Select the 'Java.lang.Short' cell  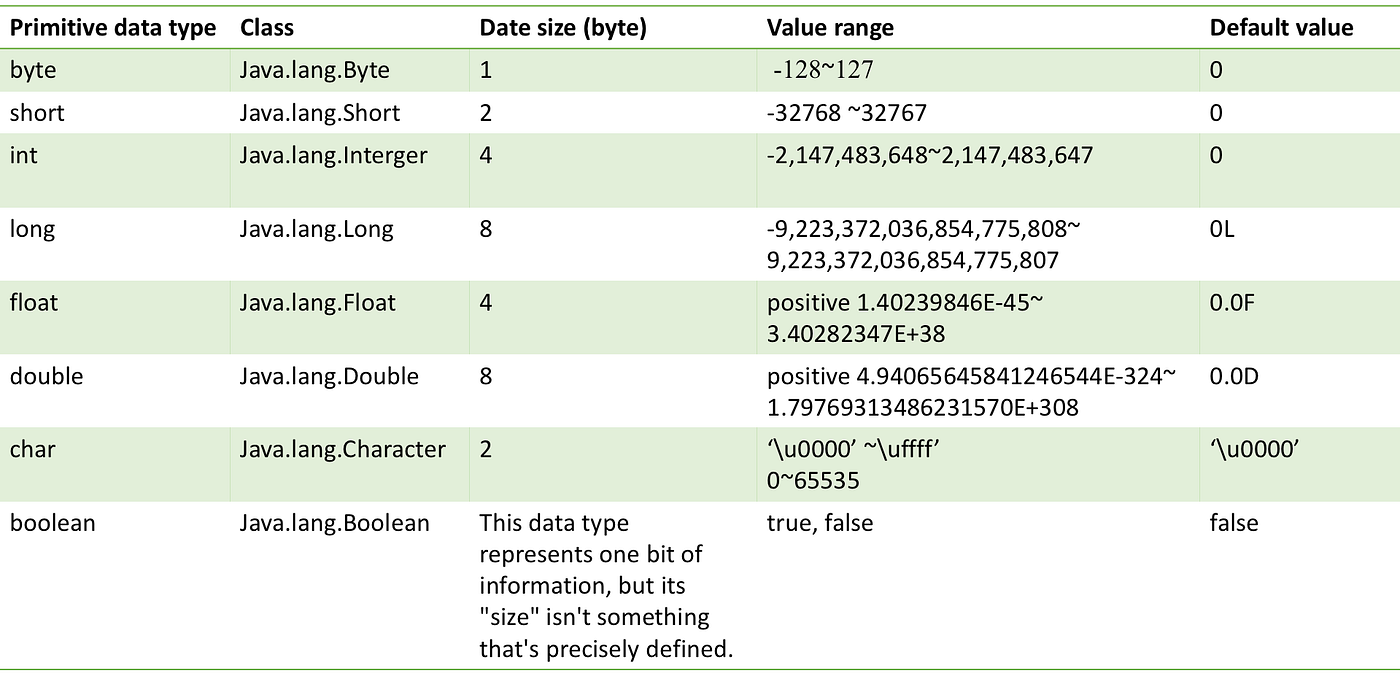pyautogui.click(x=319, y=114)
